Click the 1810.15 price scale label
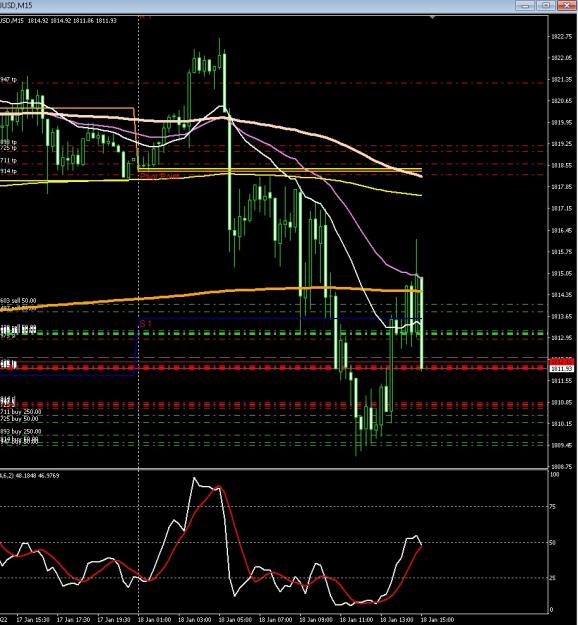 pyautogui.click(x=562, y=424)
